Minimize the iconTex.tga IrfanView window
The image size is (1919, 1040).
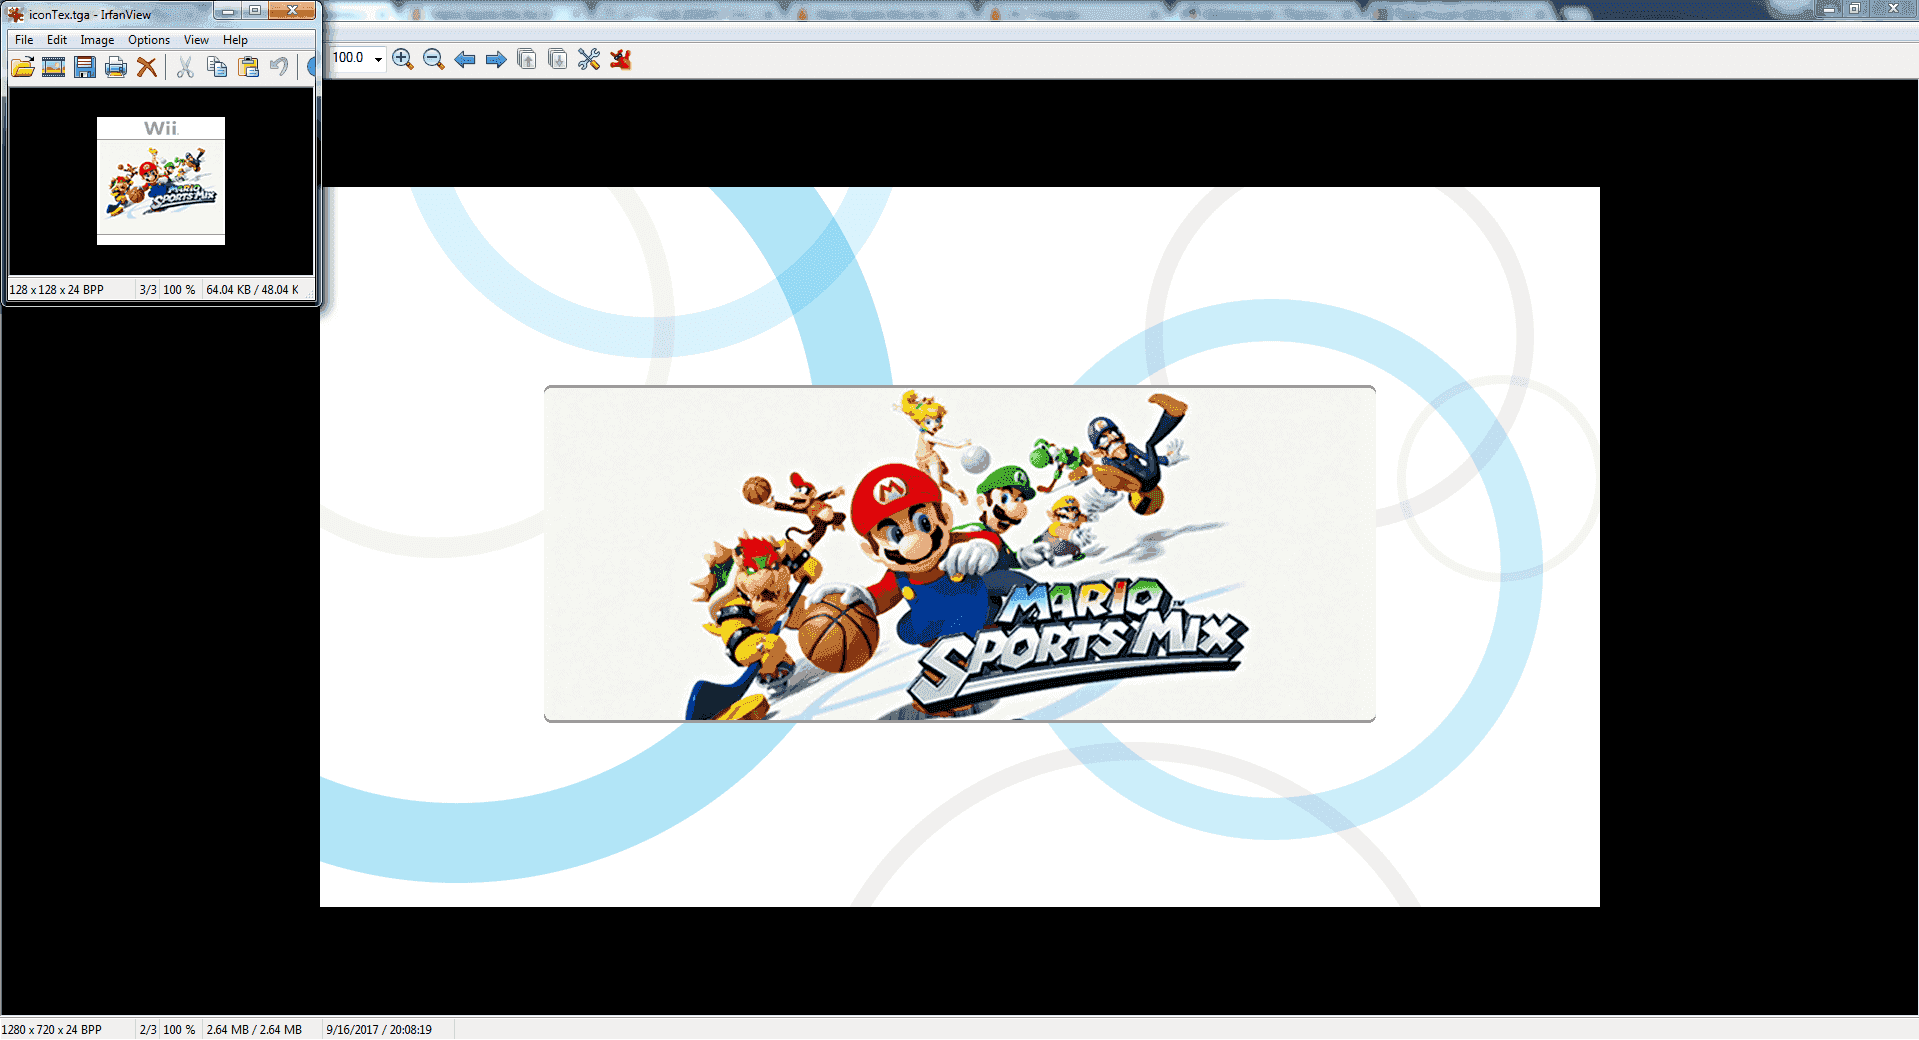click(x=228, y=11)
